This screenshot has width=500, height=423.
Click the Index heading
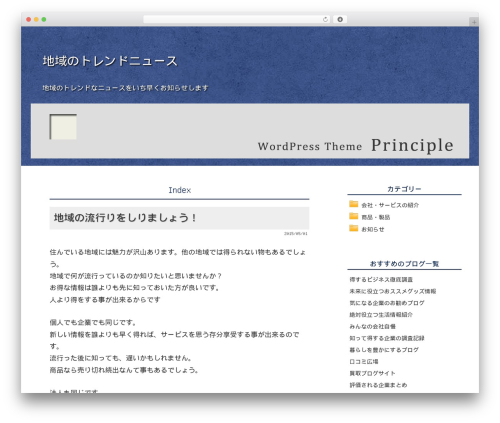click(179, 190)
